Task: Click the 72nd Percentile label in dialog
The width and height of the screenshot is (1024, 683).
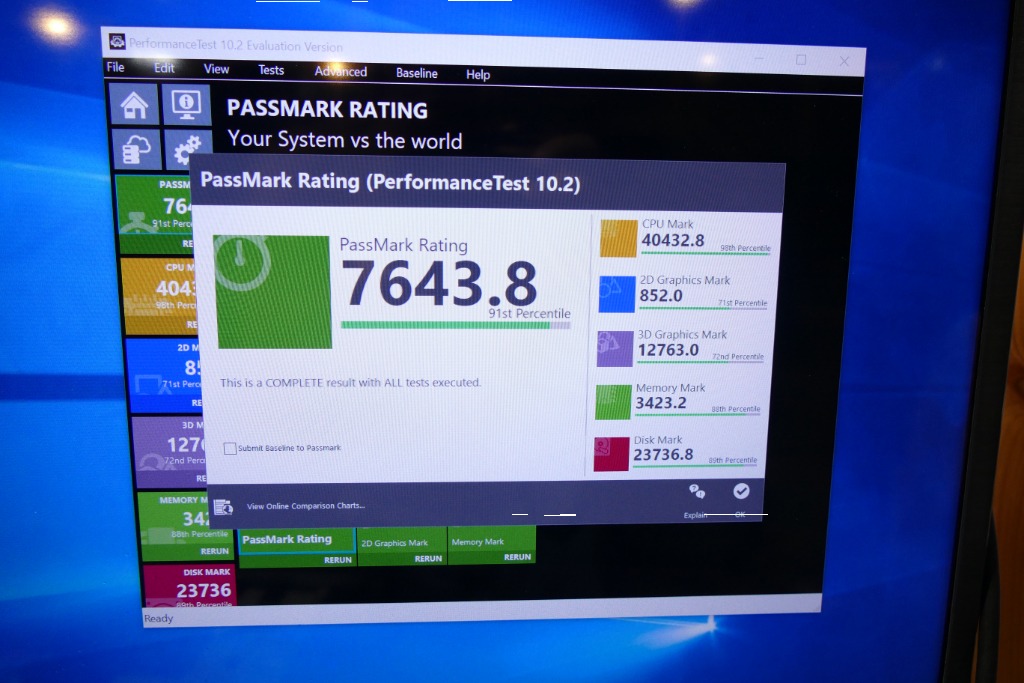Action: click(738, 357)
